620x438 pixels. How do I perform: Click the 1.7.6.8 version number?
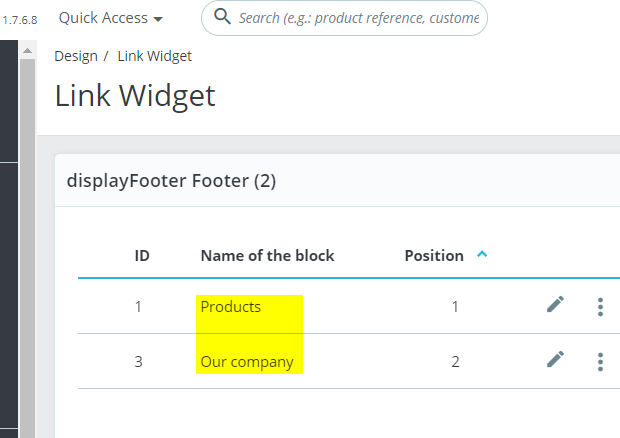pos(18,19)
